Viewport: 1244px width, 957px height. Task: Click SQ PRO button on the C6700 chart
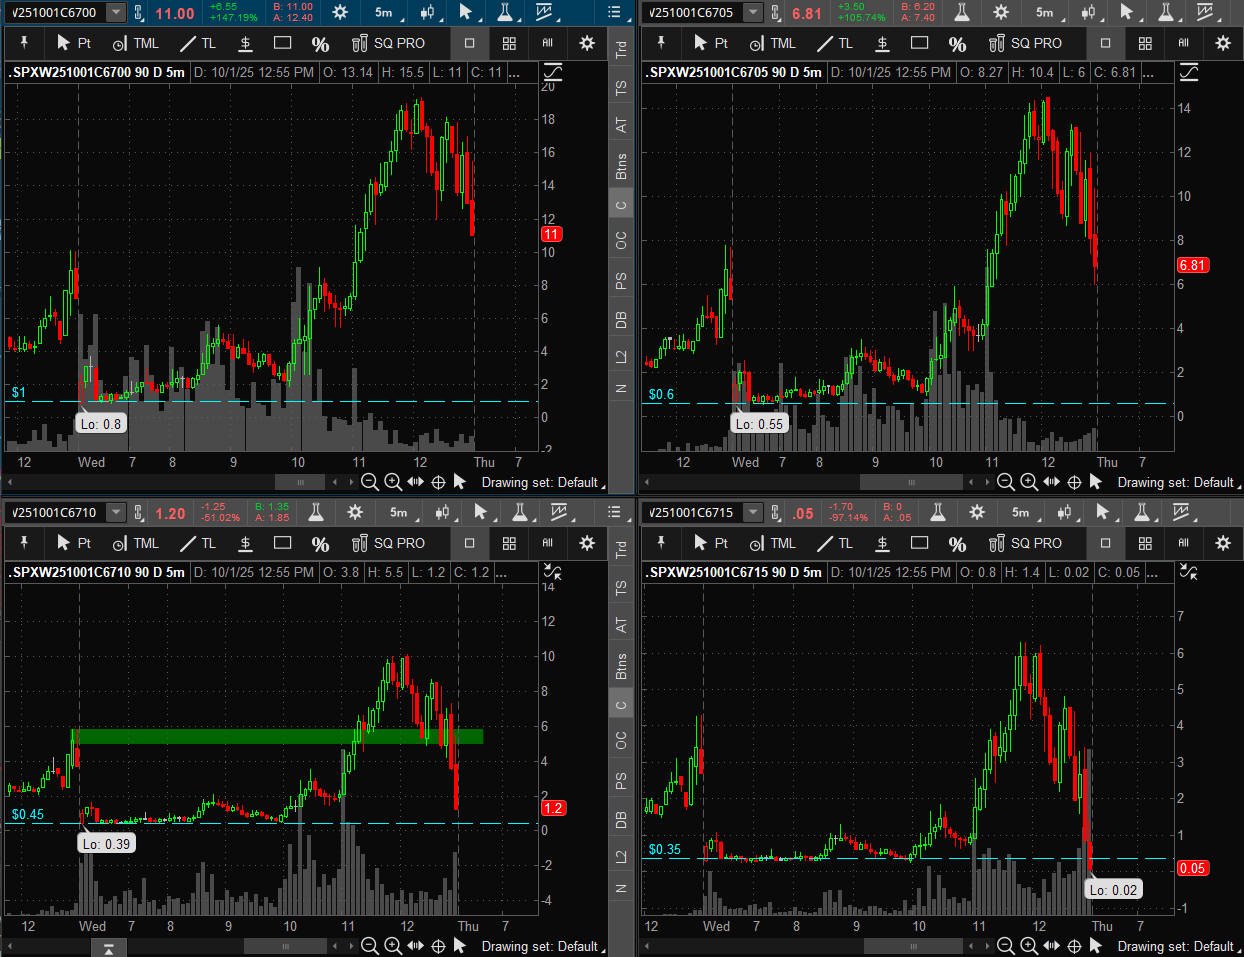tap(388, 43)
